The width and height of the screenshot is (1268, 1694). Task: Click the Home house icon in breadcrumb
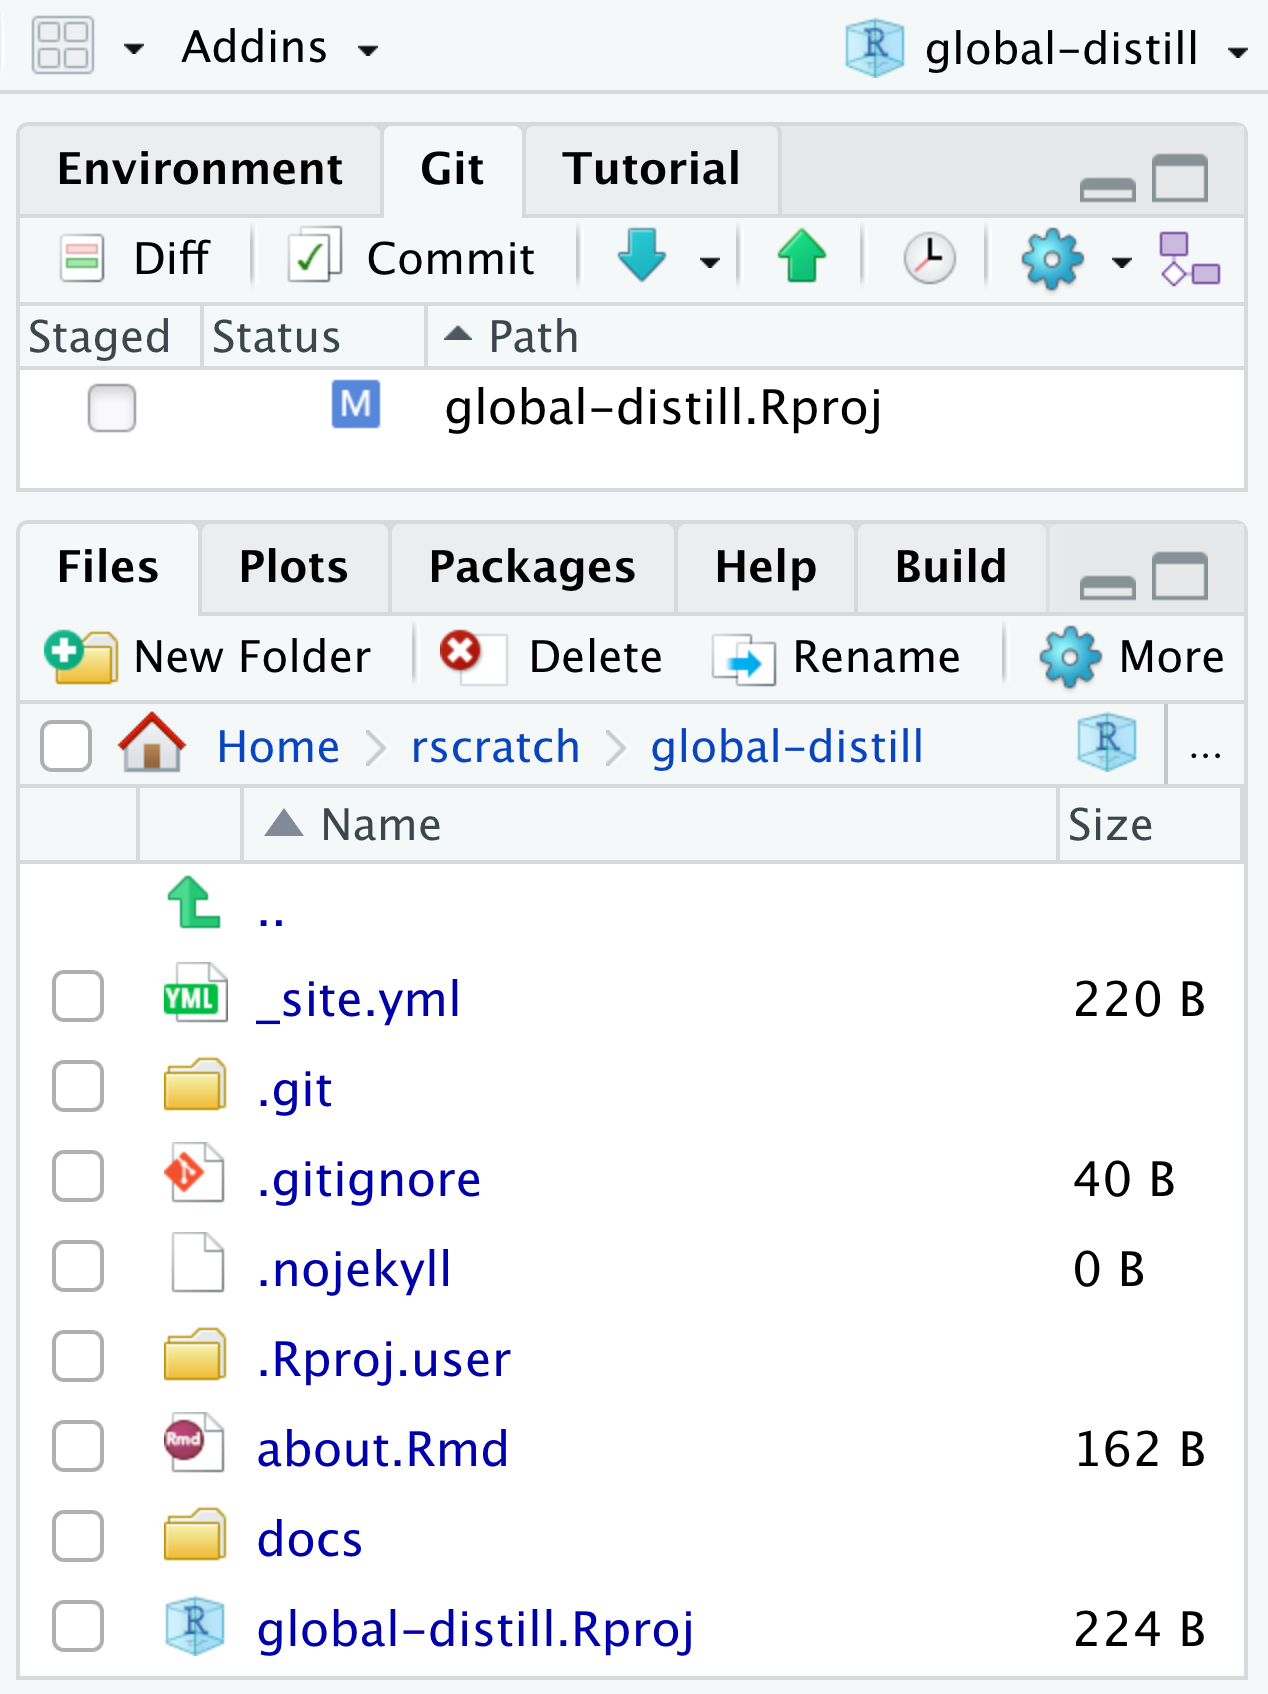(x=152, y=745)
